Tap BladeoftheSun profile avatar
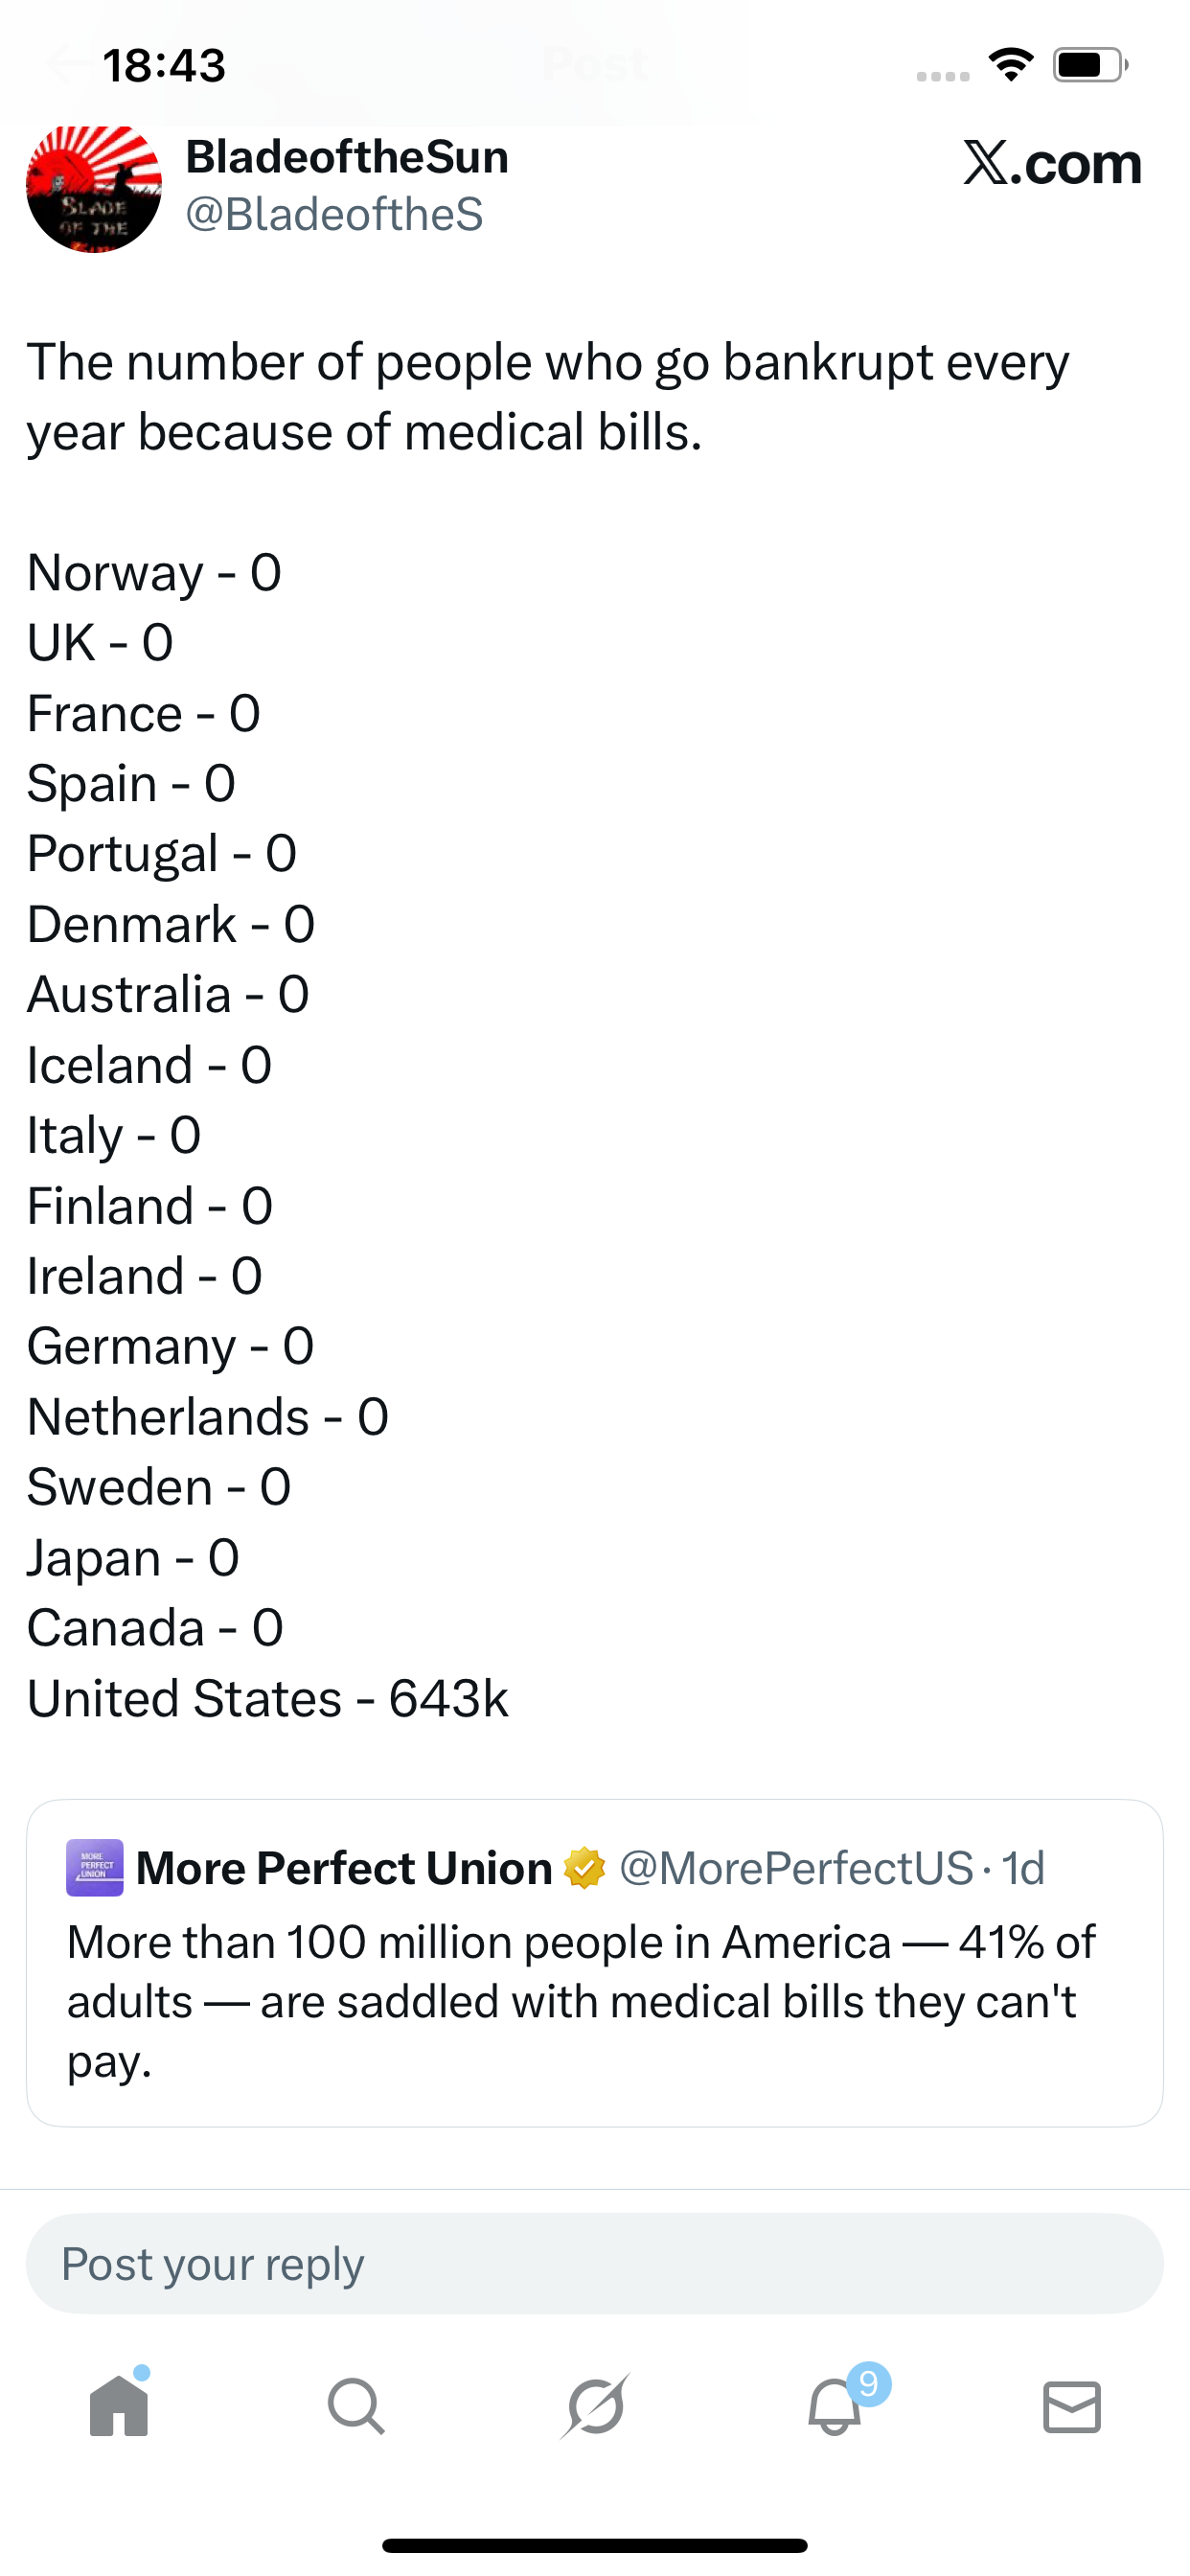This screenshot has height=2576, width=1190. tap(94, 189)
